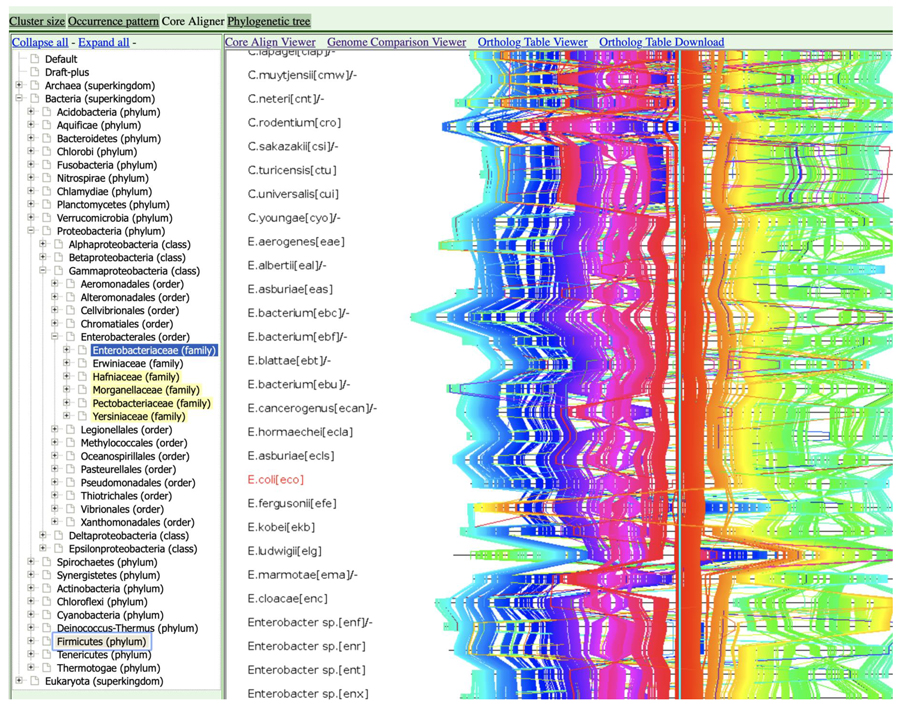The height and width of the screenshot is (710, 900).
Task: Click the page icon next to Default
Action: (34, 59)
